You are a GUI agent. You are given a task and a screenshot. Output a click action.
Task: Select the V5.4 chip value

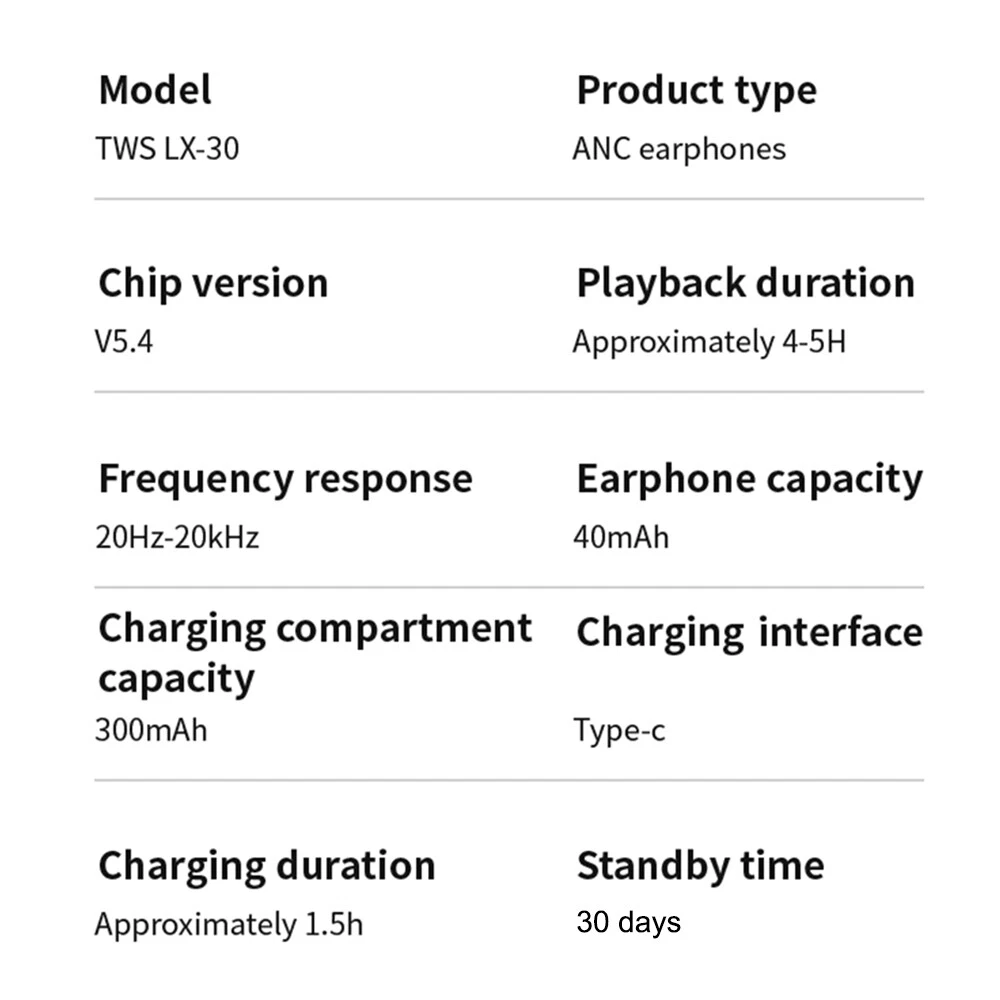pyautogui.click(x=124, y=342)
